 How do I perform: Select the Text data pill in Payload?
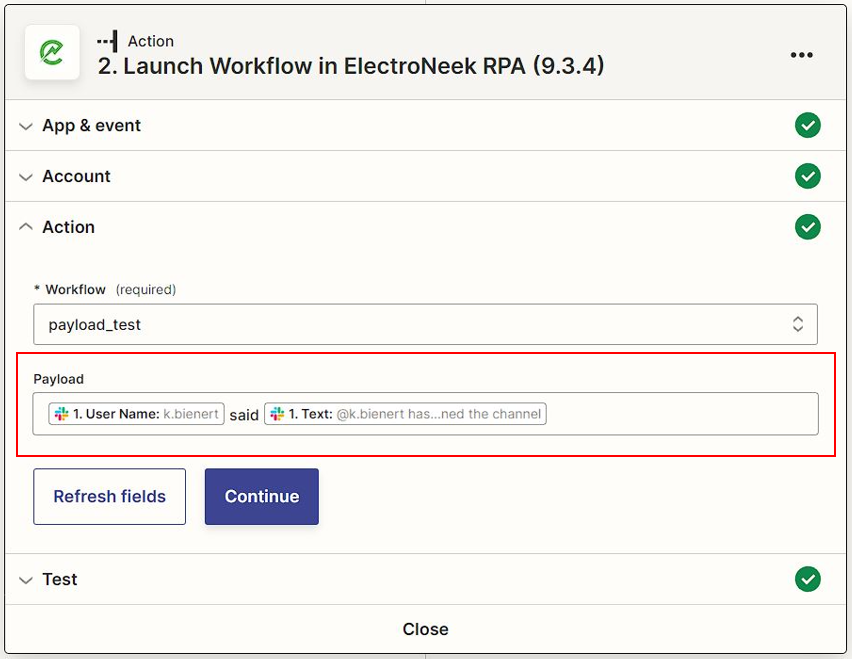[x=405, y=414]
